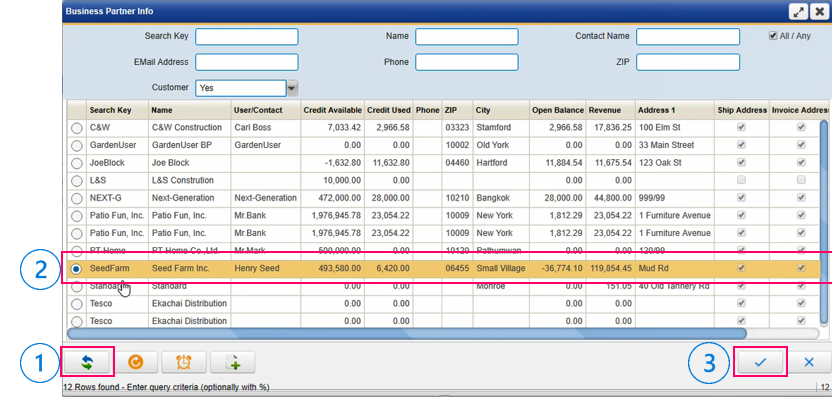Viewport: 832px width, 399px height.
Task: Toggle the All / Any checkbox
Action: 773,36
